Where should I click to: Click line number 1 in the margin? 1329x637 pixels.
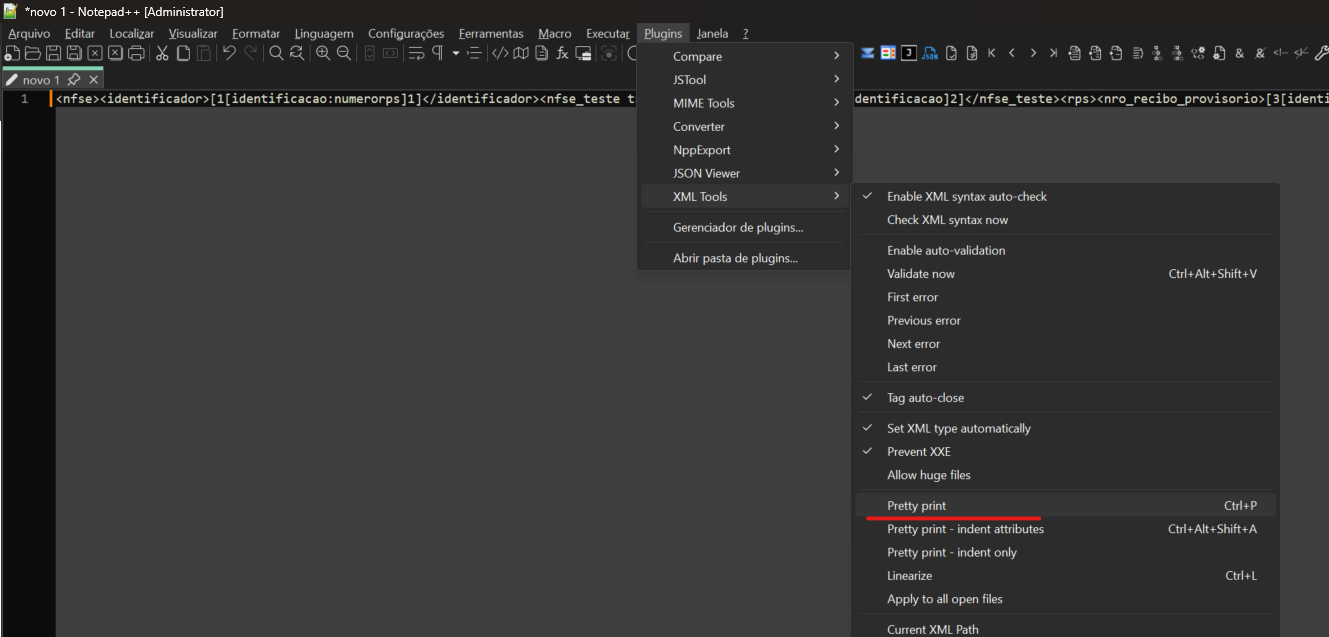click(x=24, y=99)
